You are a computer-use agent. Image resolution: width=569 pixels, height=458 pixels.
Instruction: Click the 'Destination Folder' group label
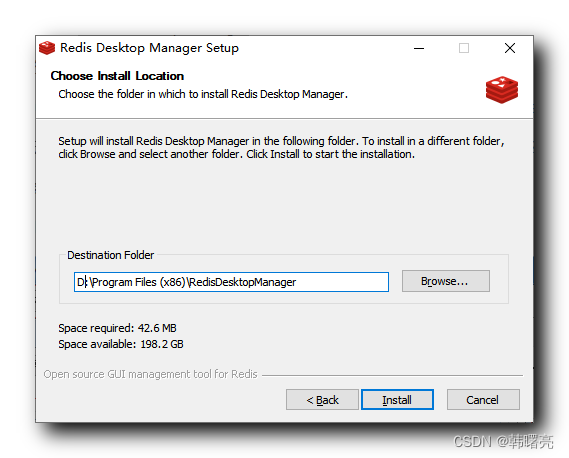[111, 255]
